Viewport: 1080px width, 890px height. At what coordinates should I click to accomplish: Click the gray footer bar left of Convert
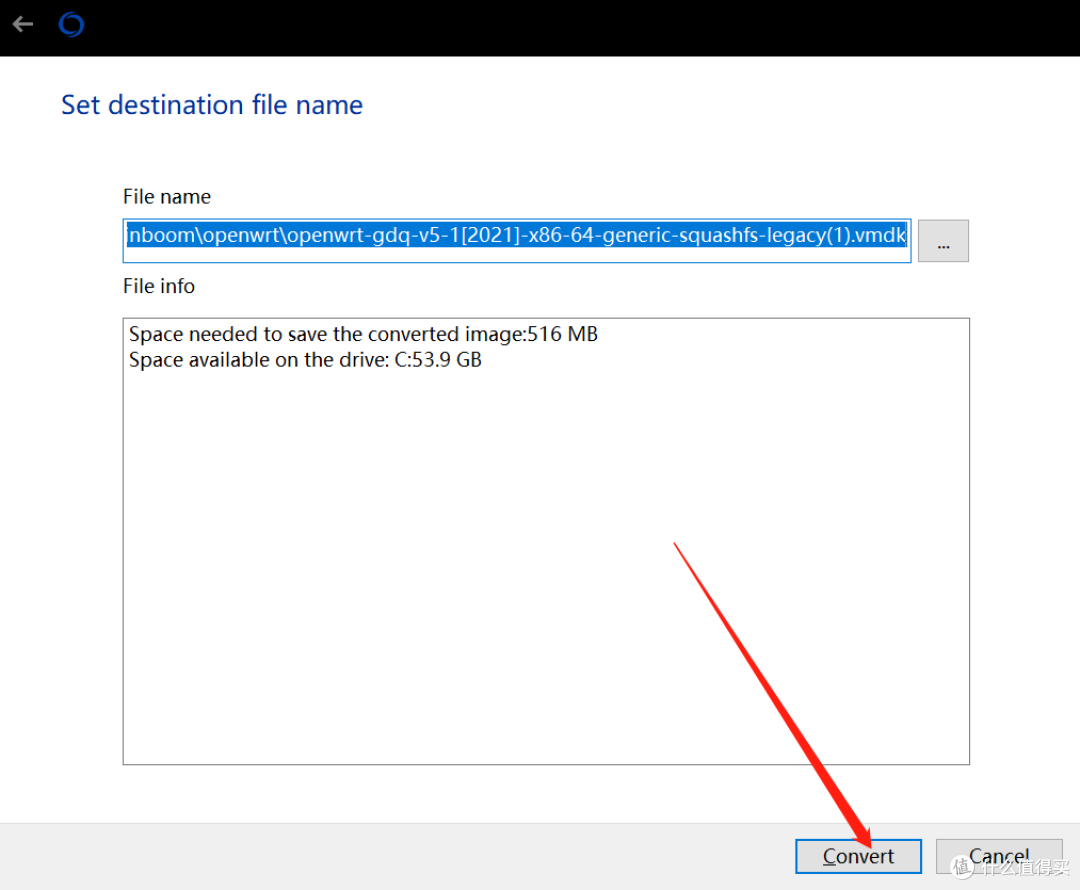400,856
